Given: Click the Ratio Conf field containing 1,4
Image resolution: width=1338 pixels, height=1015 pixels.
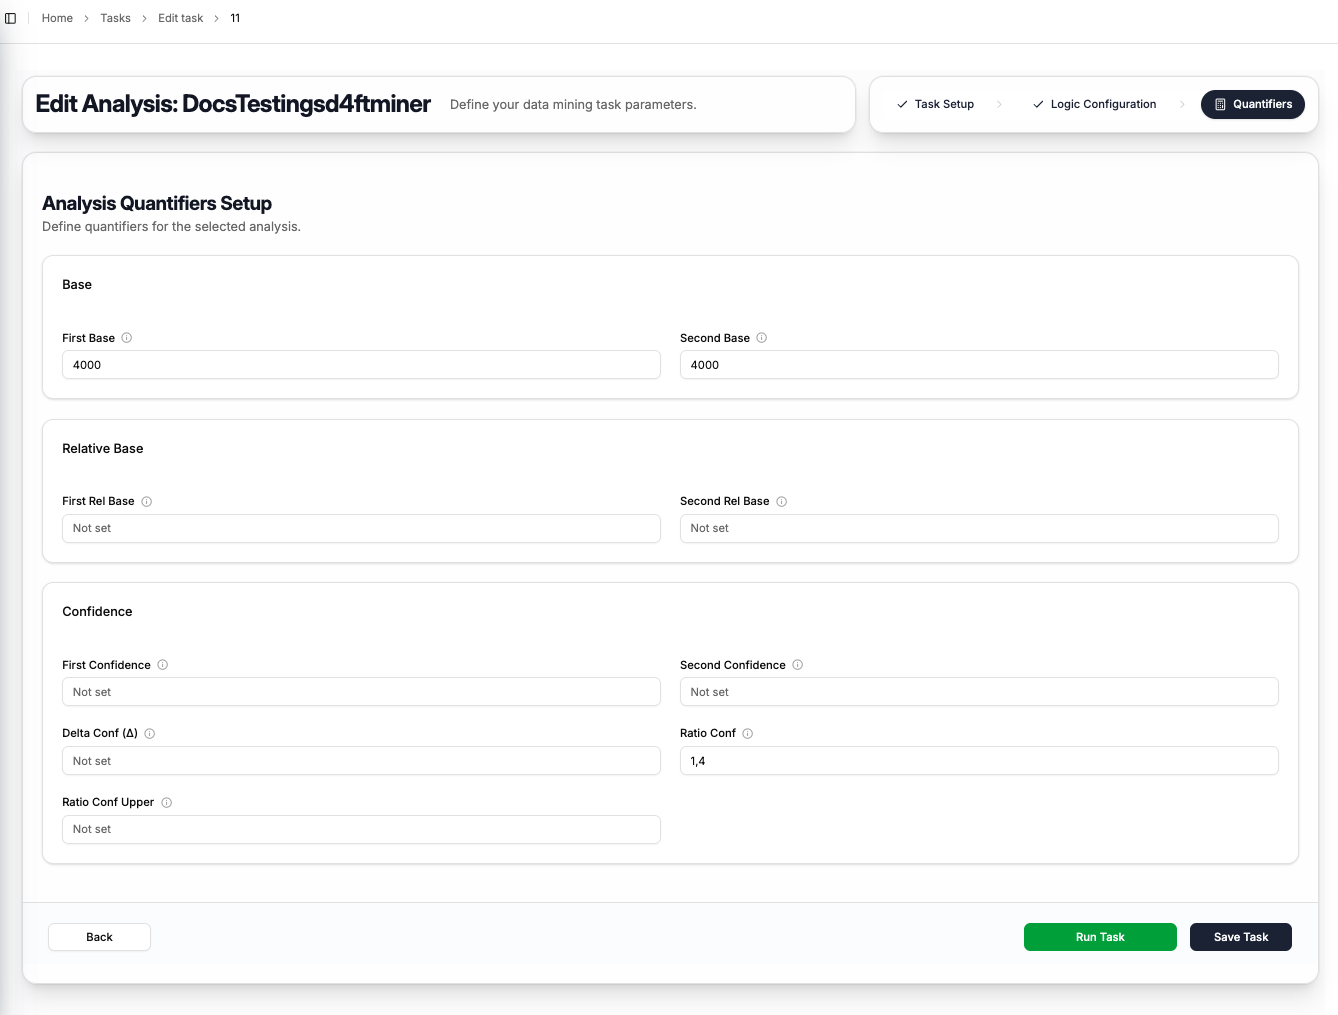Looking at the screenshot, I should point(978,761).
